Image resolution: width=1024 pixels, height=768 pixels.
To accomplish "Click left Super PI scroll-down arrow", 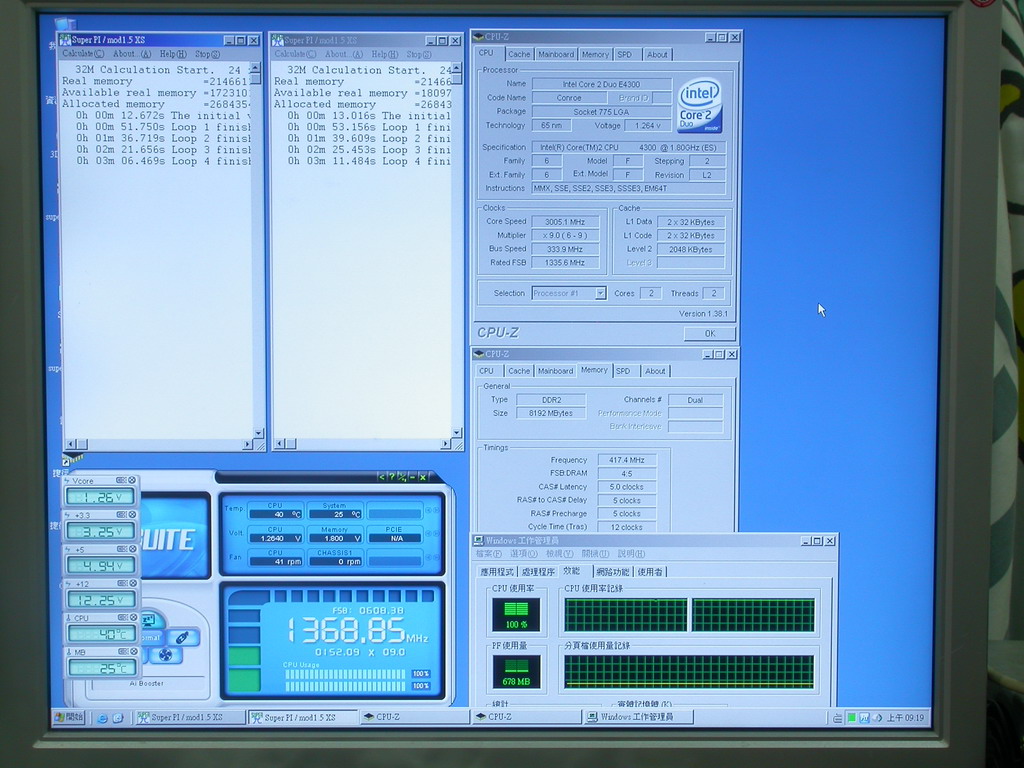I will pyautogui.click(x=258, y=433).
